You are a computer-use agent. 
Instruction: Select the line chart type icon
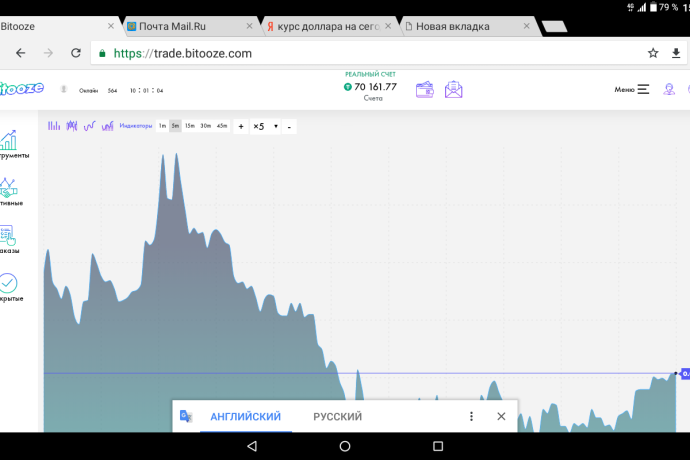tap(89, 126)
